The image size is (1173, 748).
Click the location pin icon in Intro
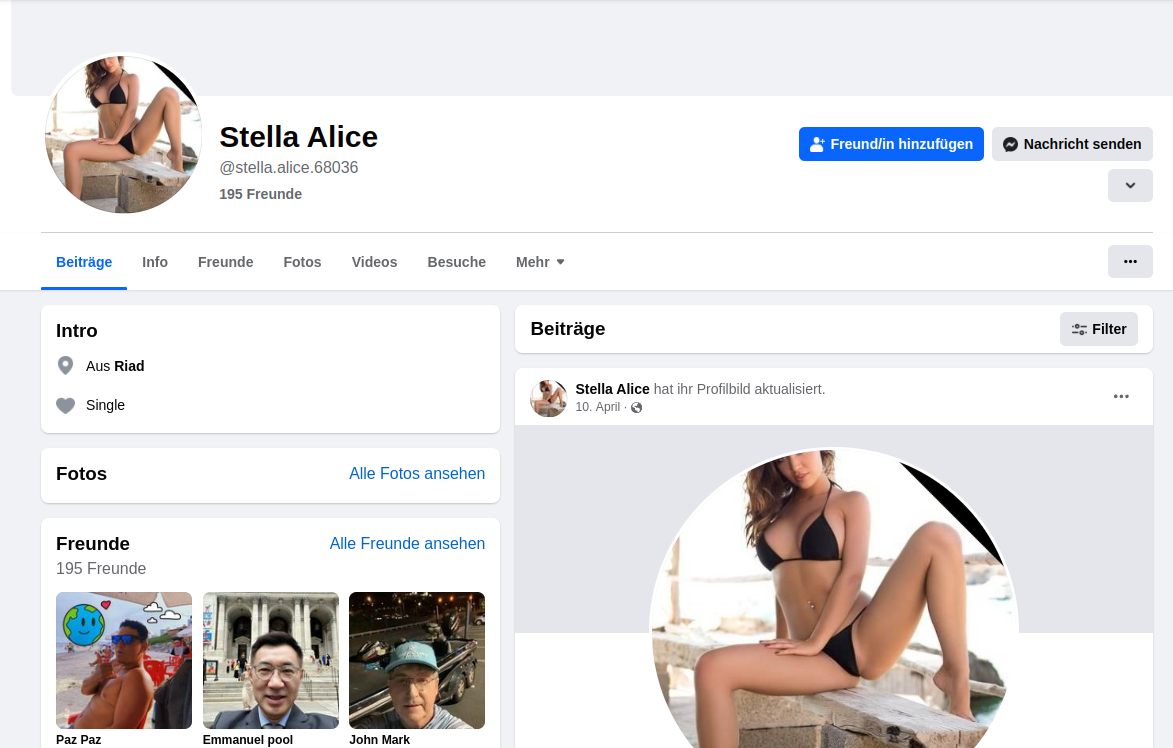click(66, 366)
